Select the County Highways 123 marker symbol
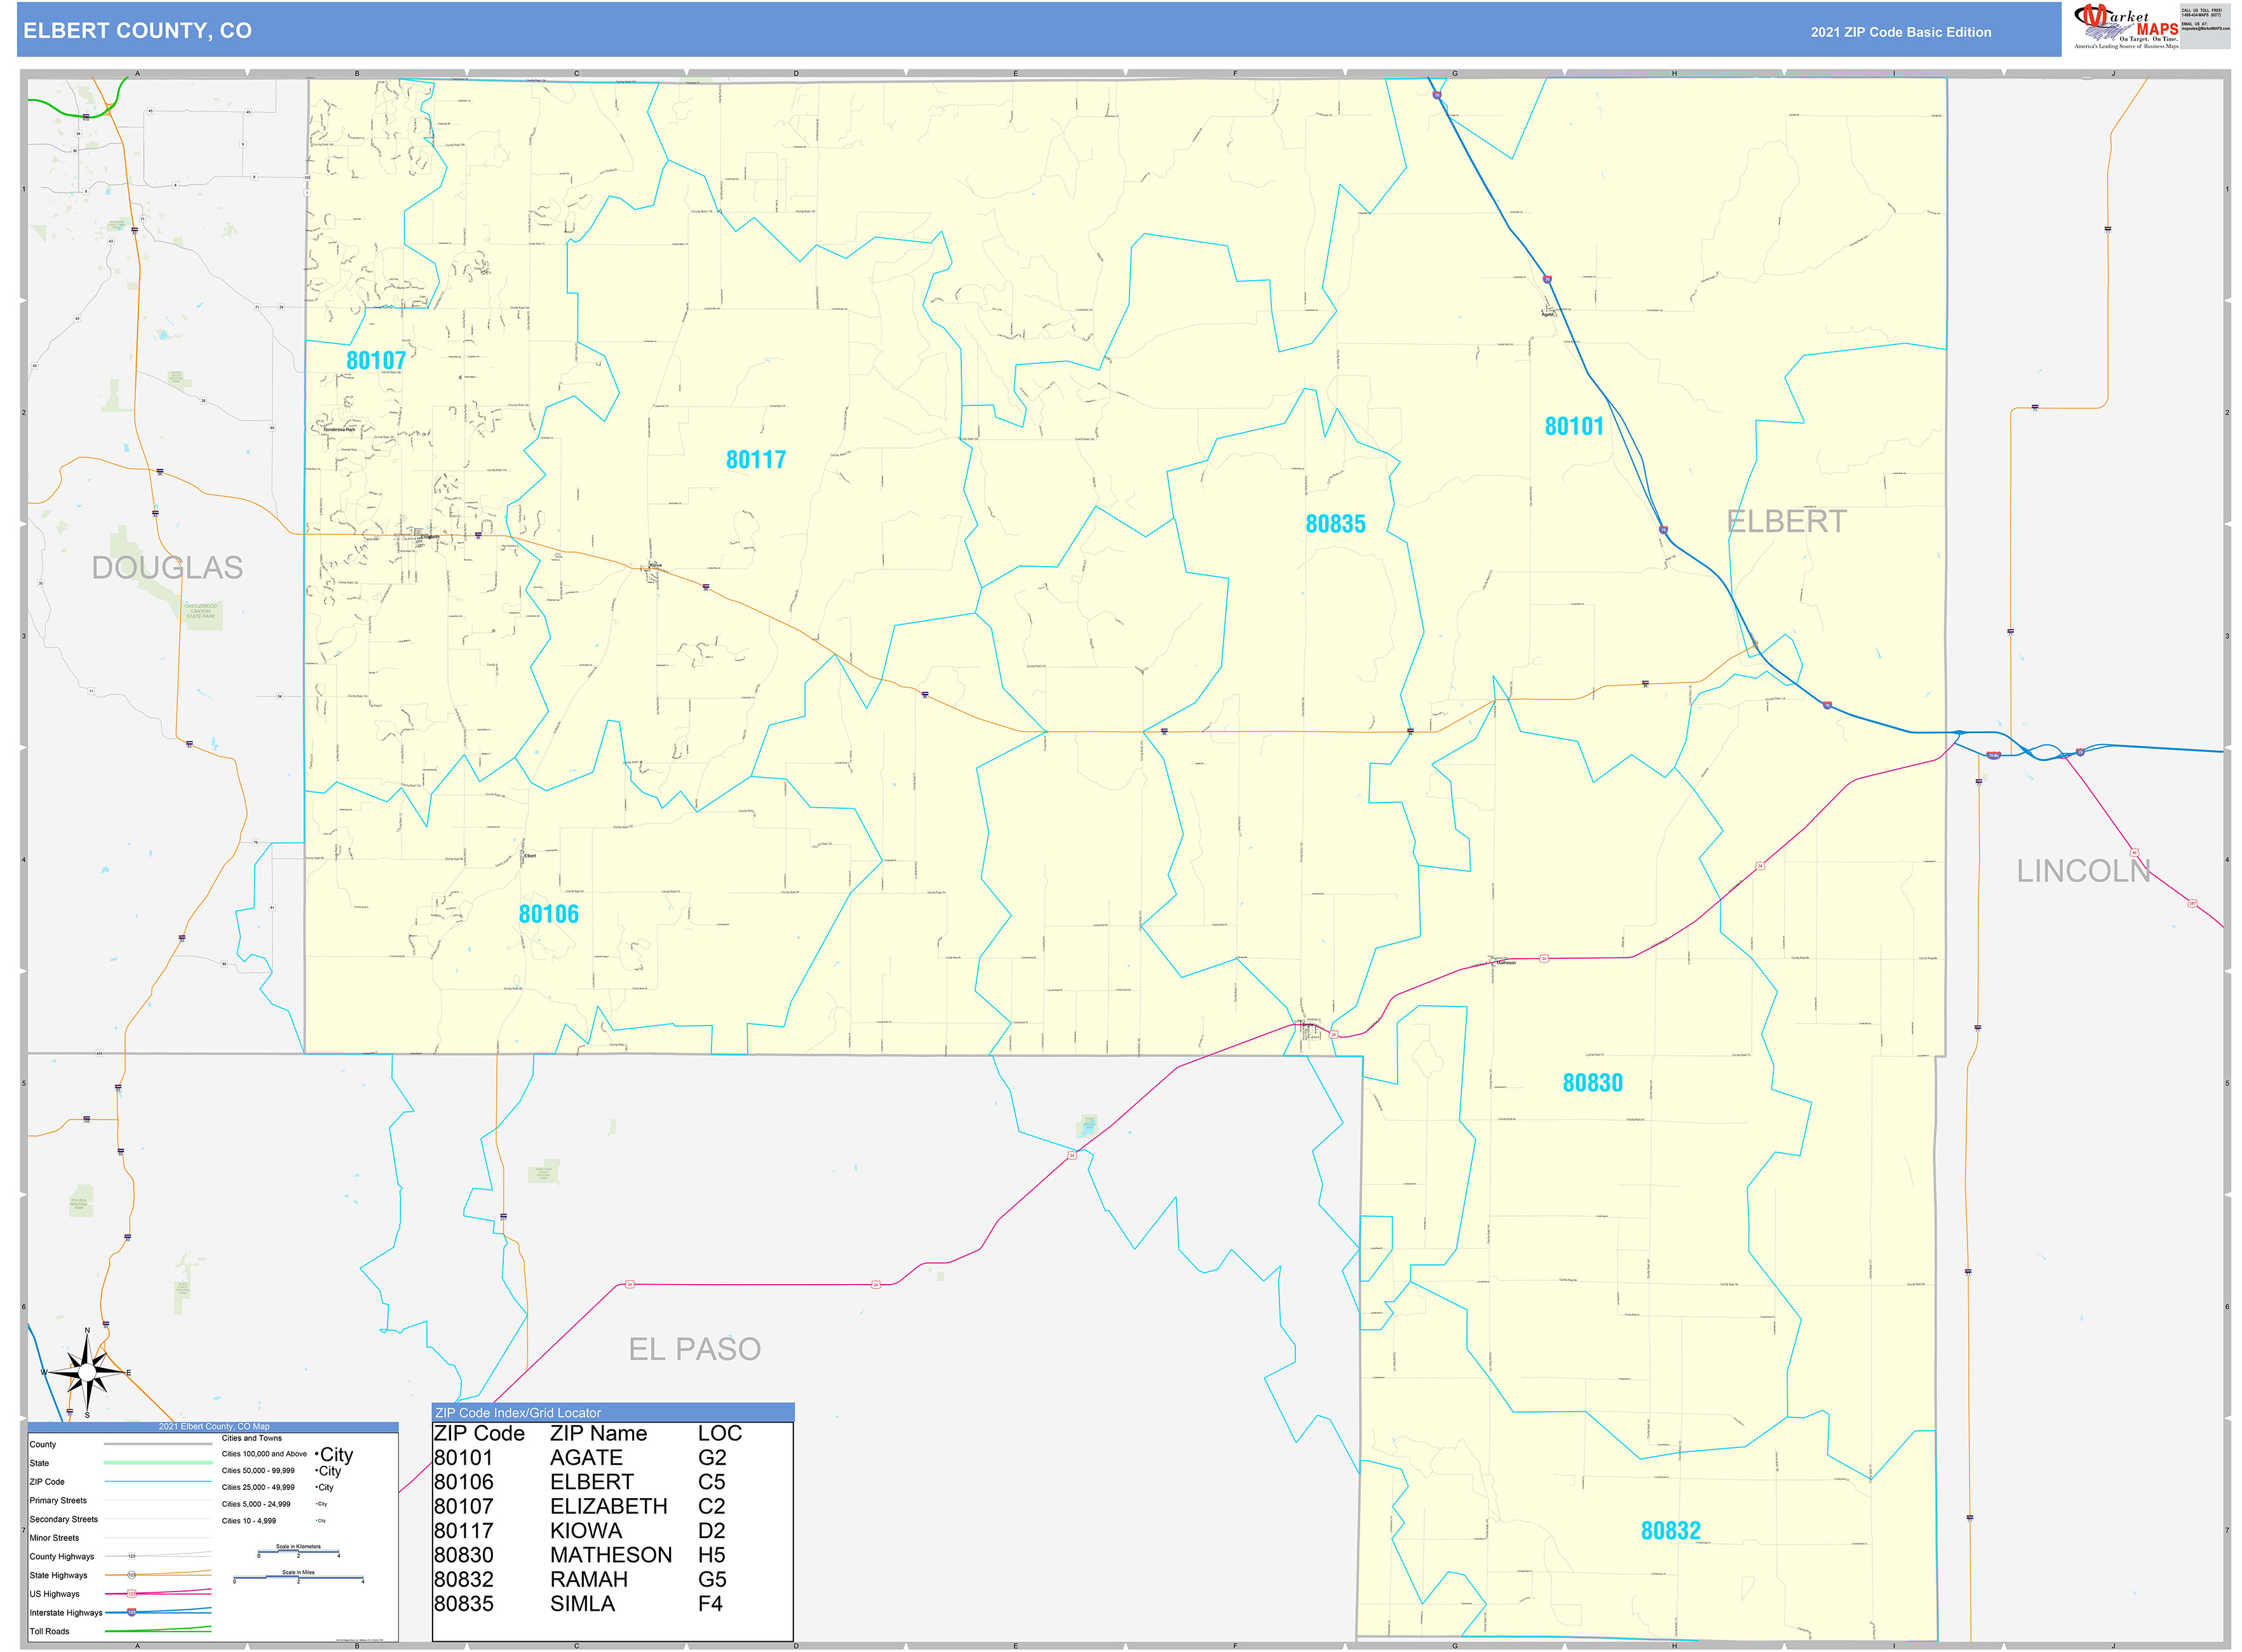Image resolution: width=2242 pixels, height=1652 pixels. tap(131, 1557)
